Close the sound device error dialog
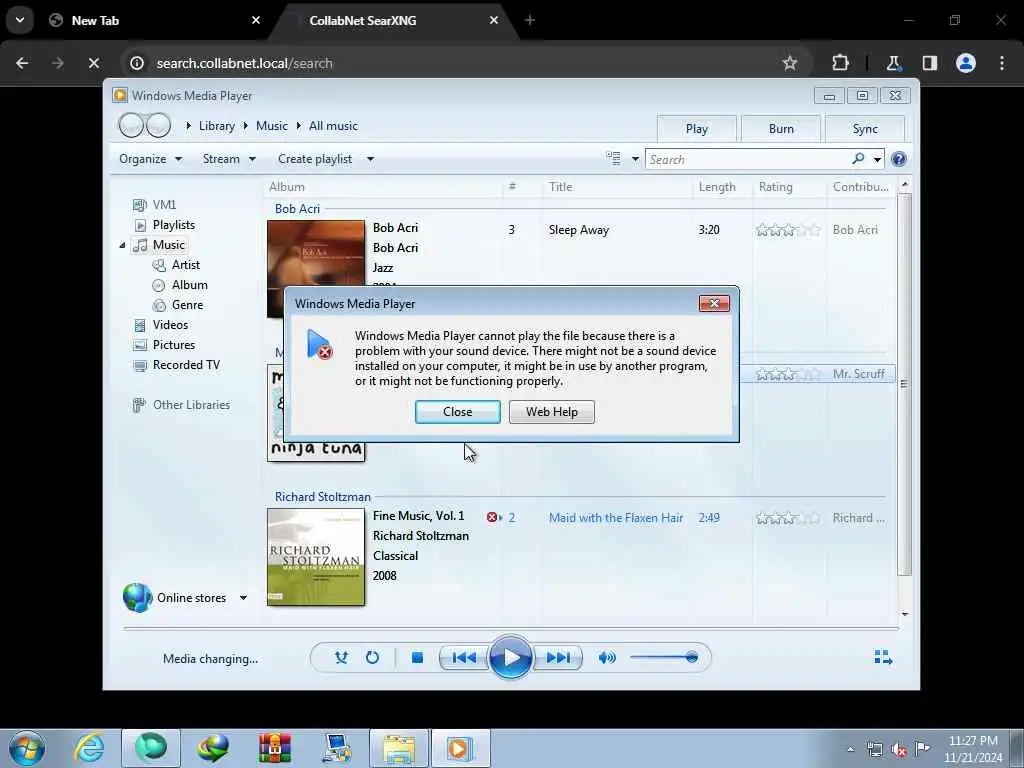Image resolution: width=1024 pixels, height=768 pixels. (457, 412)
